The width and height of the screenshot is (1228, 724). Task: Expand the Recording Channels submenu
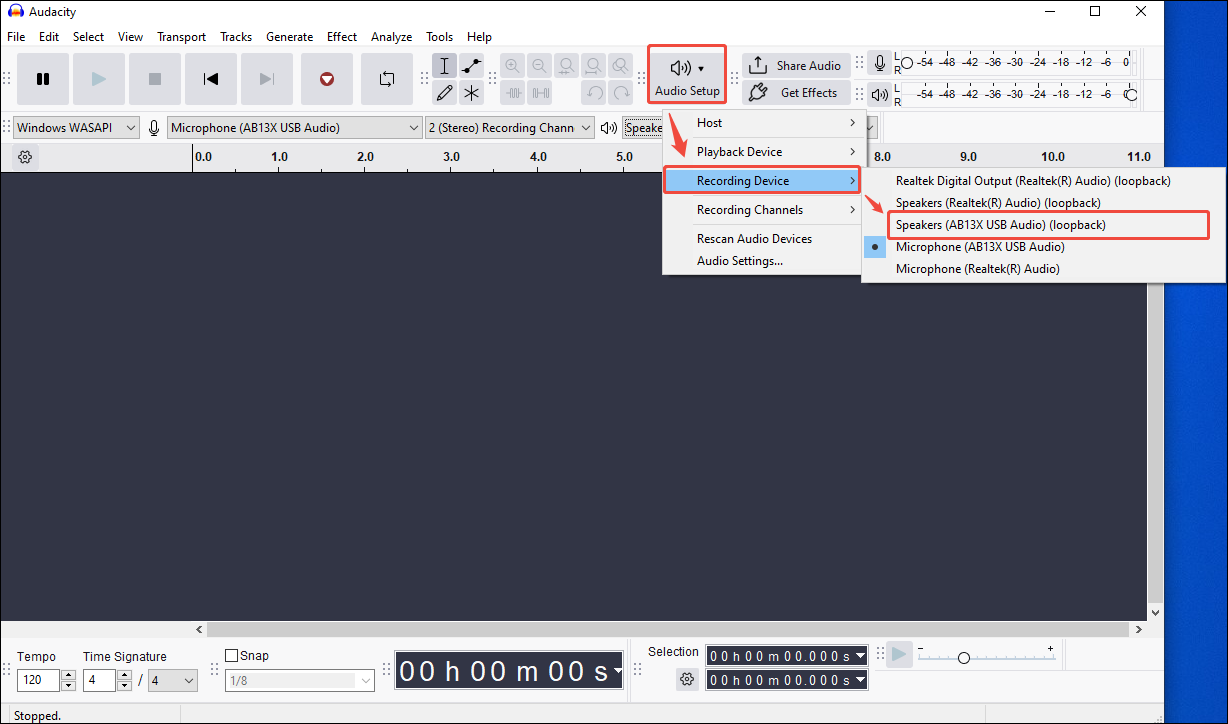(x=764, y=210)
